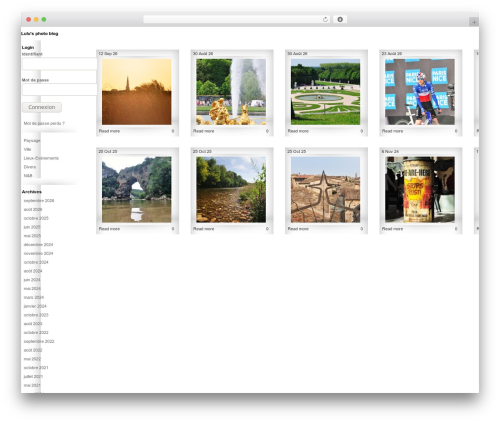This screenshot has width=500, height=423.
Task: Open the Lulu's photo blog title link
Action: click(x=39, y=33)
